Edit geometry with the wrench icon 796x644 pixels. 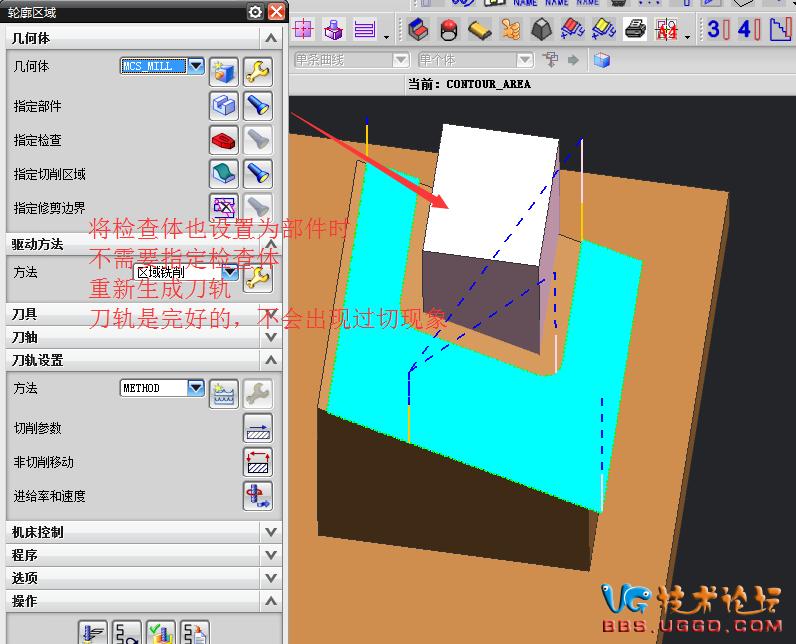coord(258,69)
